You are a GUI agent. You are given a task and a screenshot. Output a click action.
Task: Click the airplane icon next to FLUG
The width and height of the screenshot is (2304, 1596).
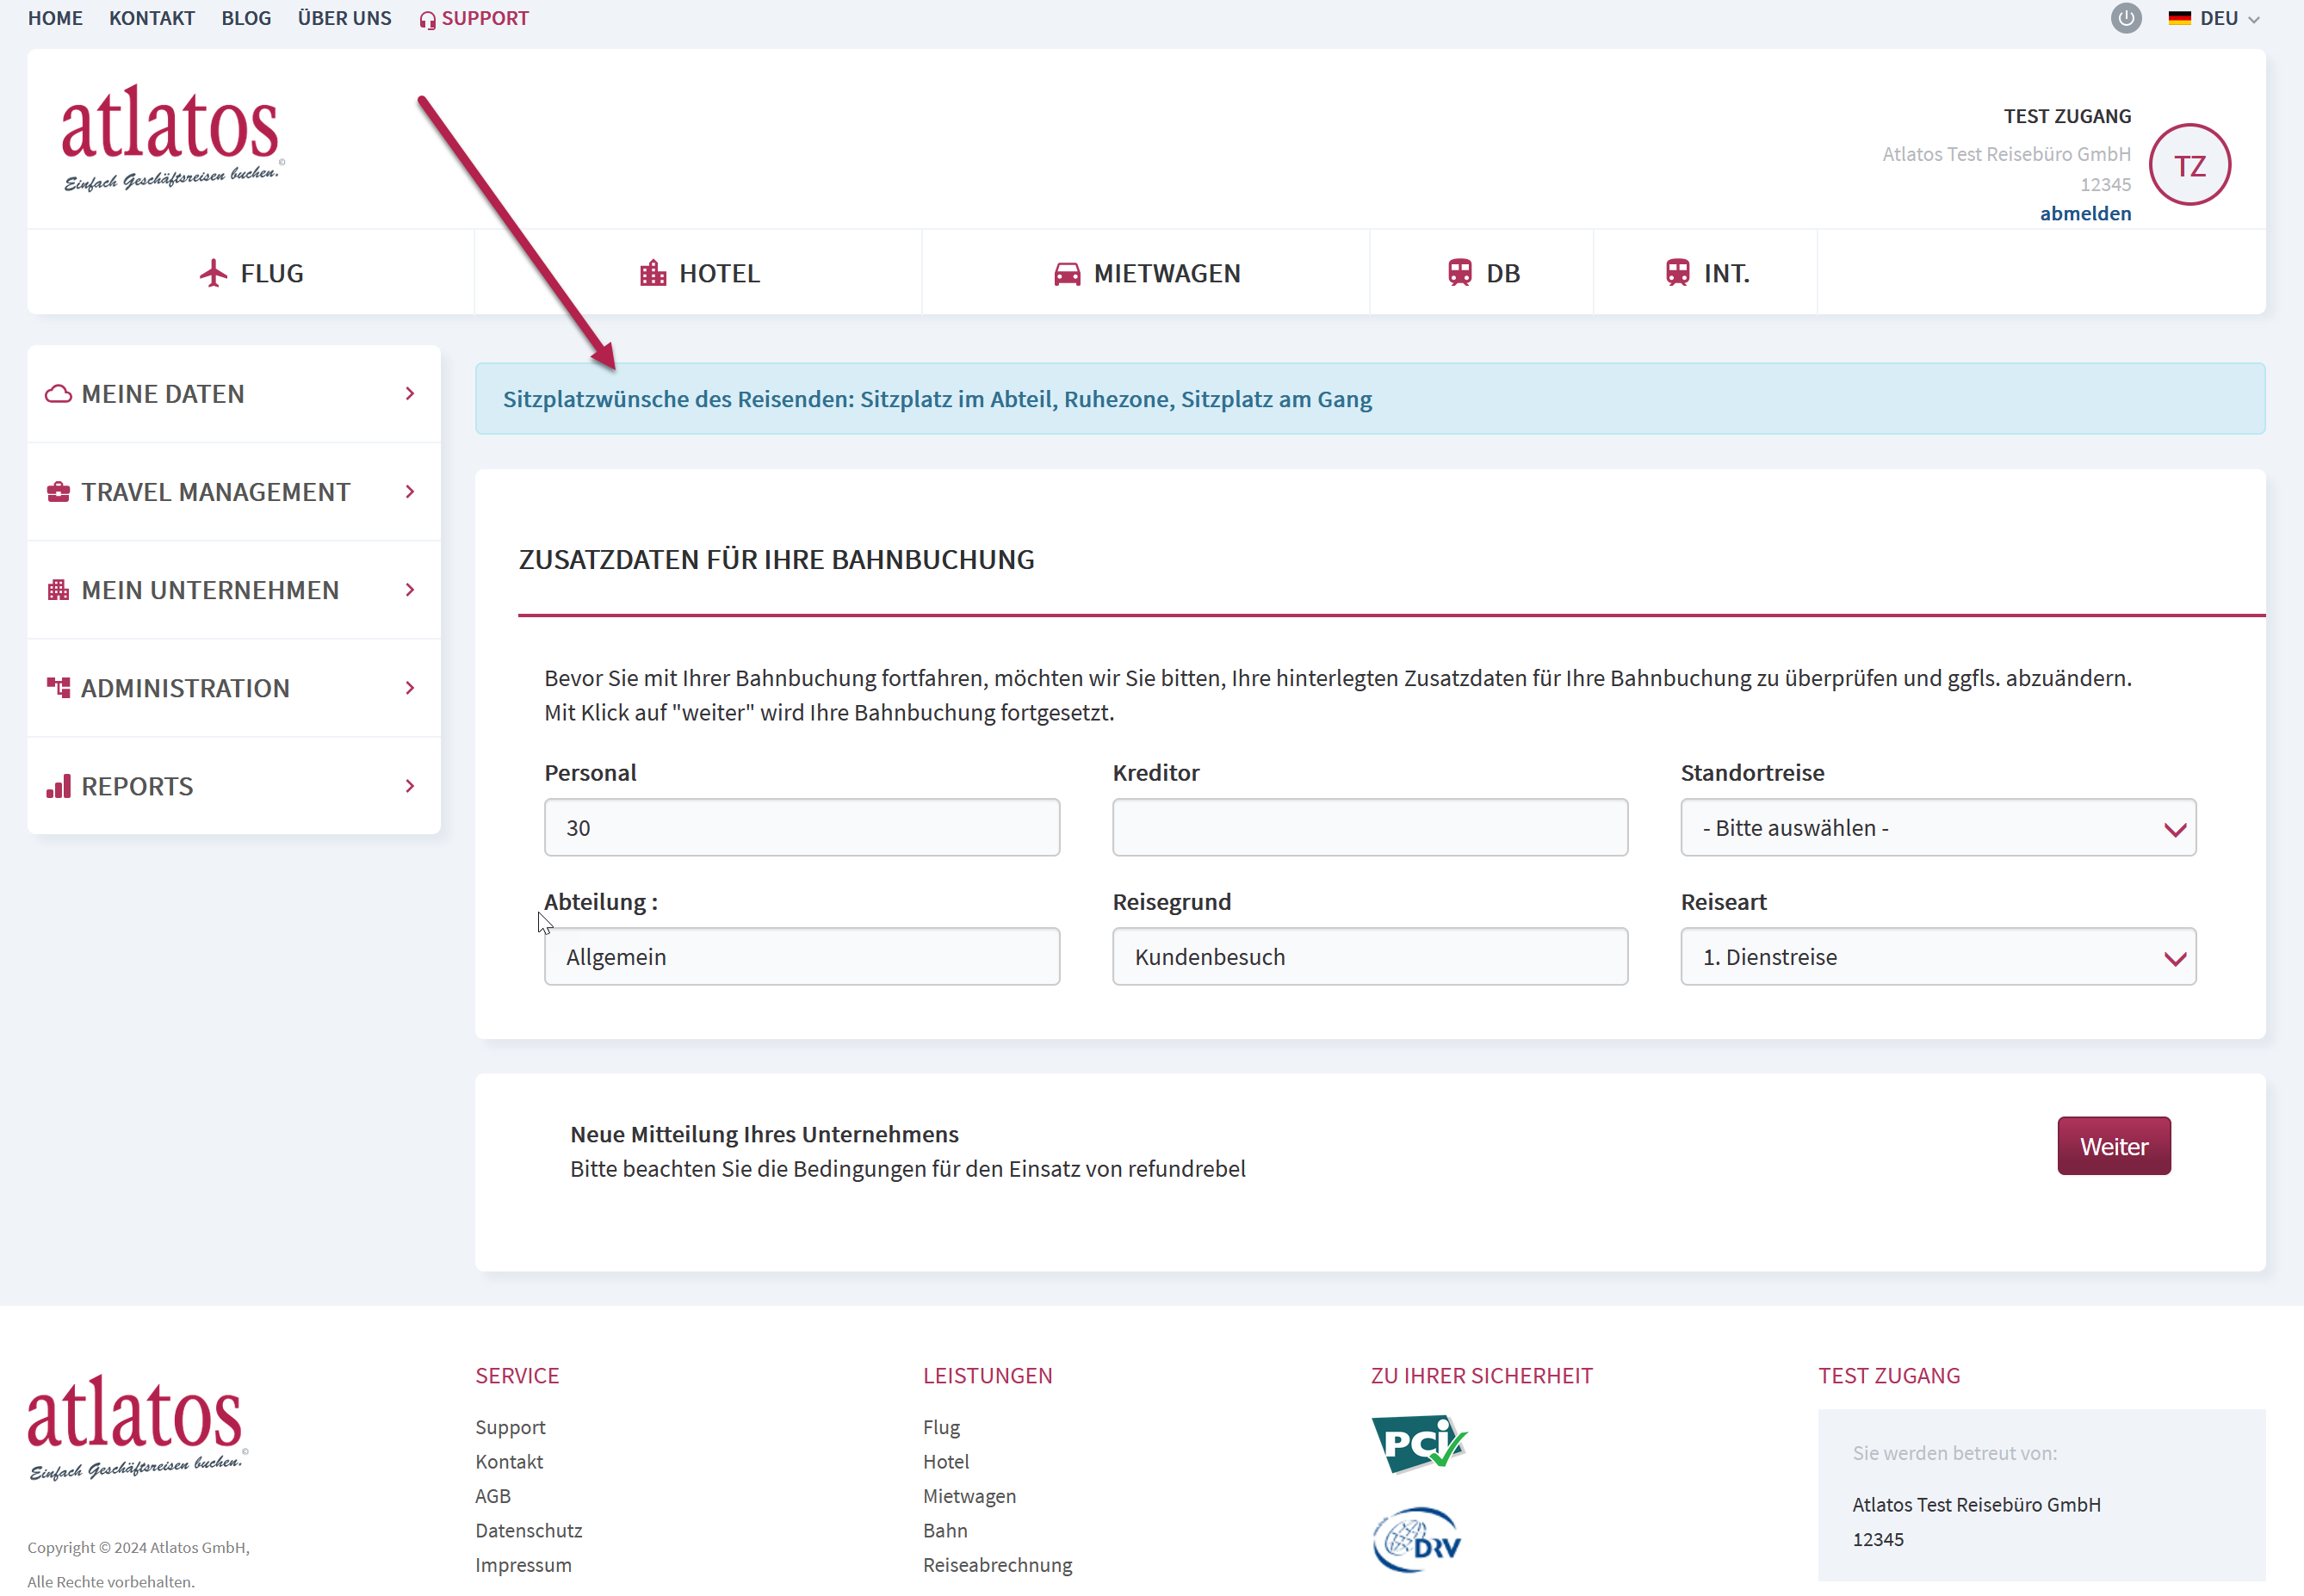[213, 273]
